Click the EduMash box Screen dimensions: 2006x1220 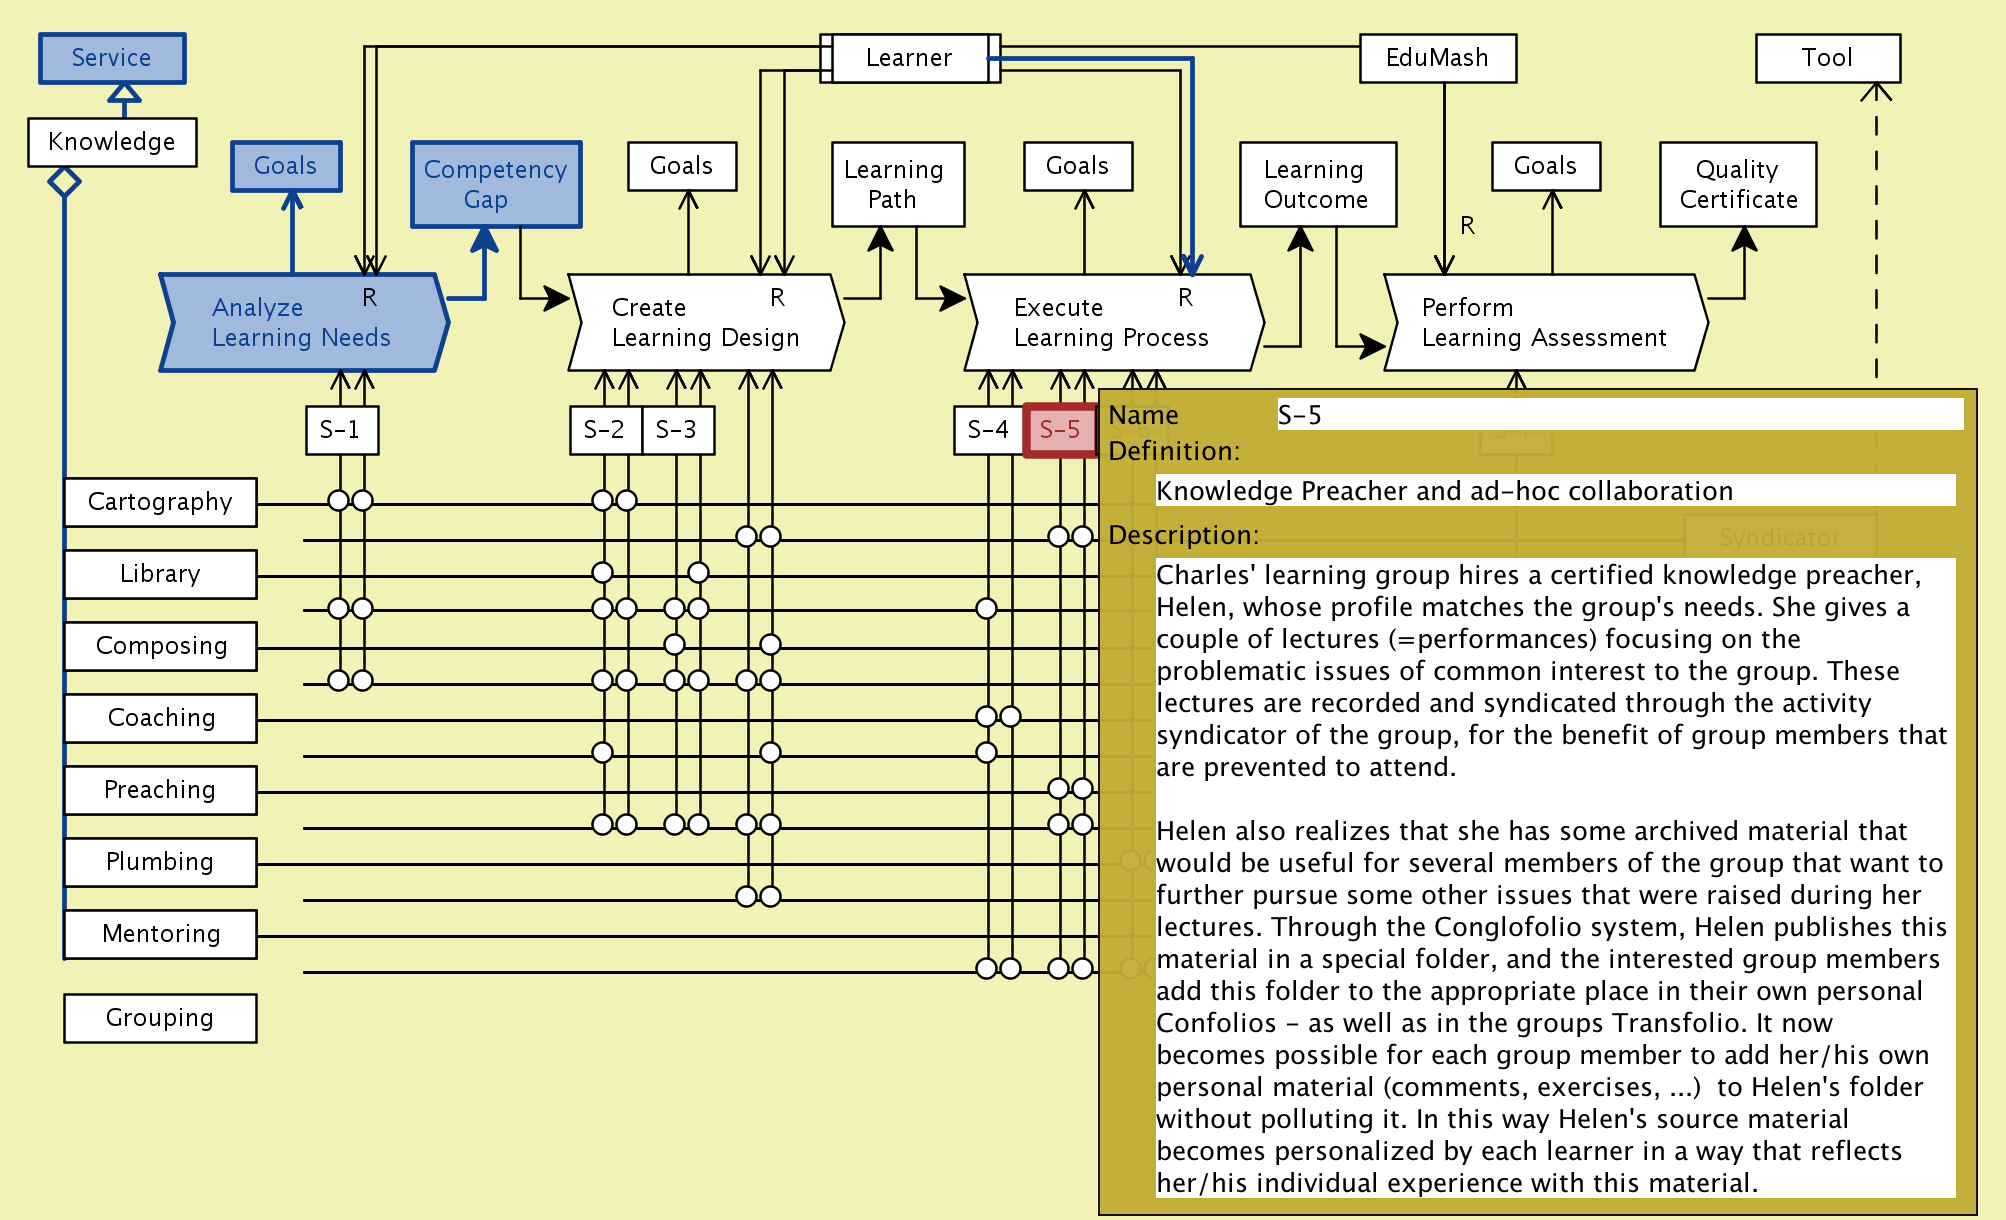(1437, 58)
